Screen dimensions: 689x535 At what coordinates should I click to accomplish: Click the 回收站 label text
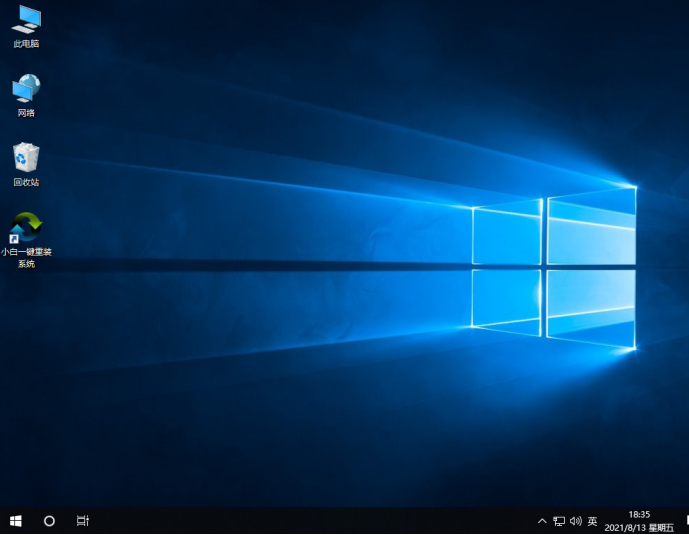[26, 182]
